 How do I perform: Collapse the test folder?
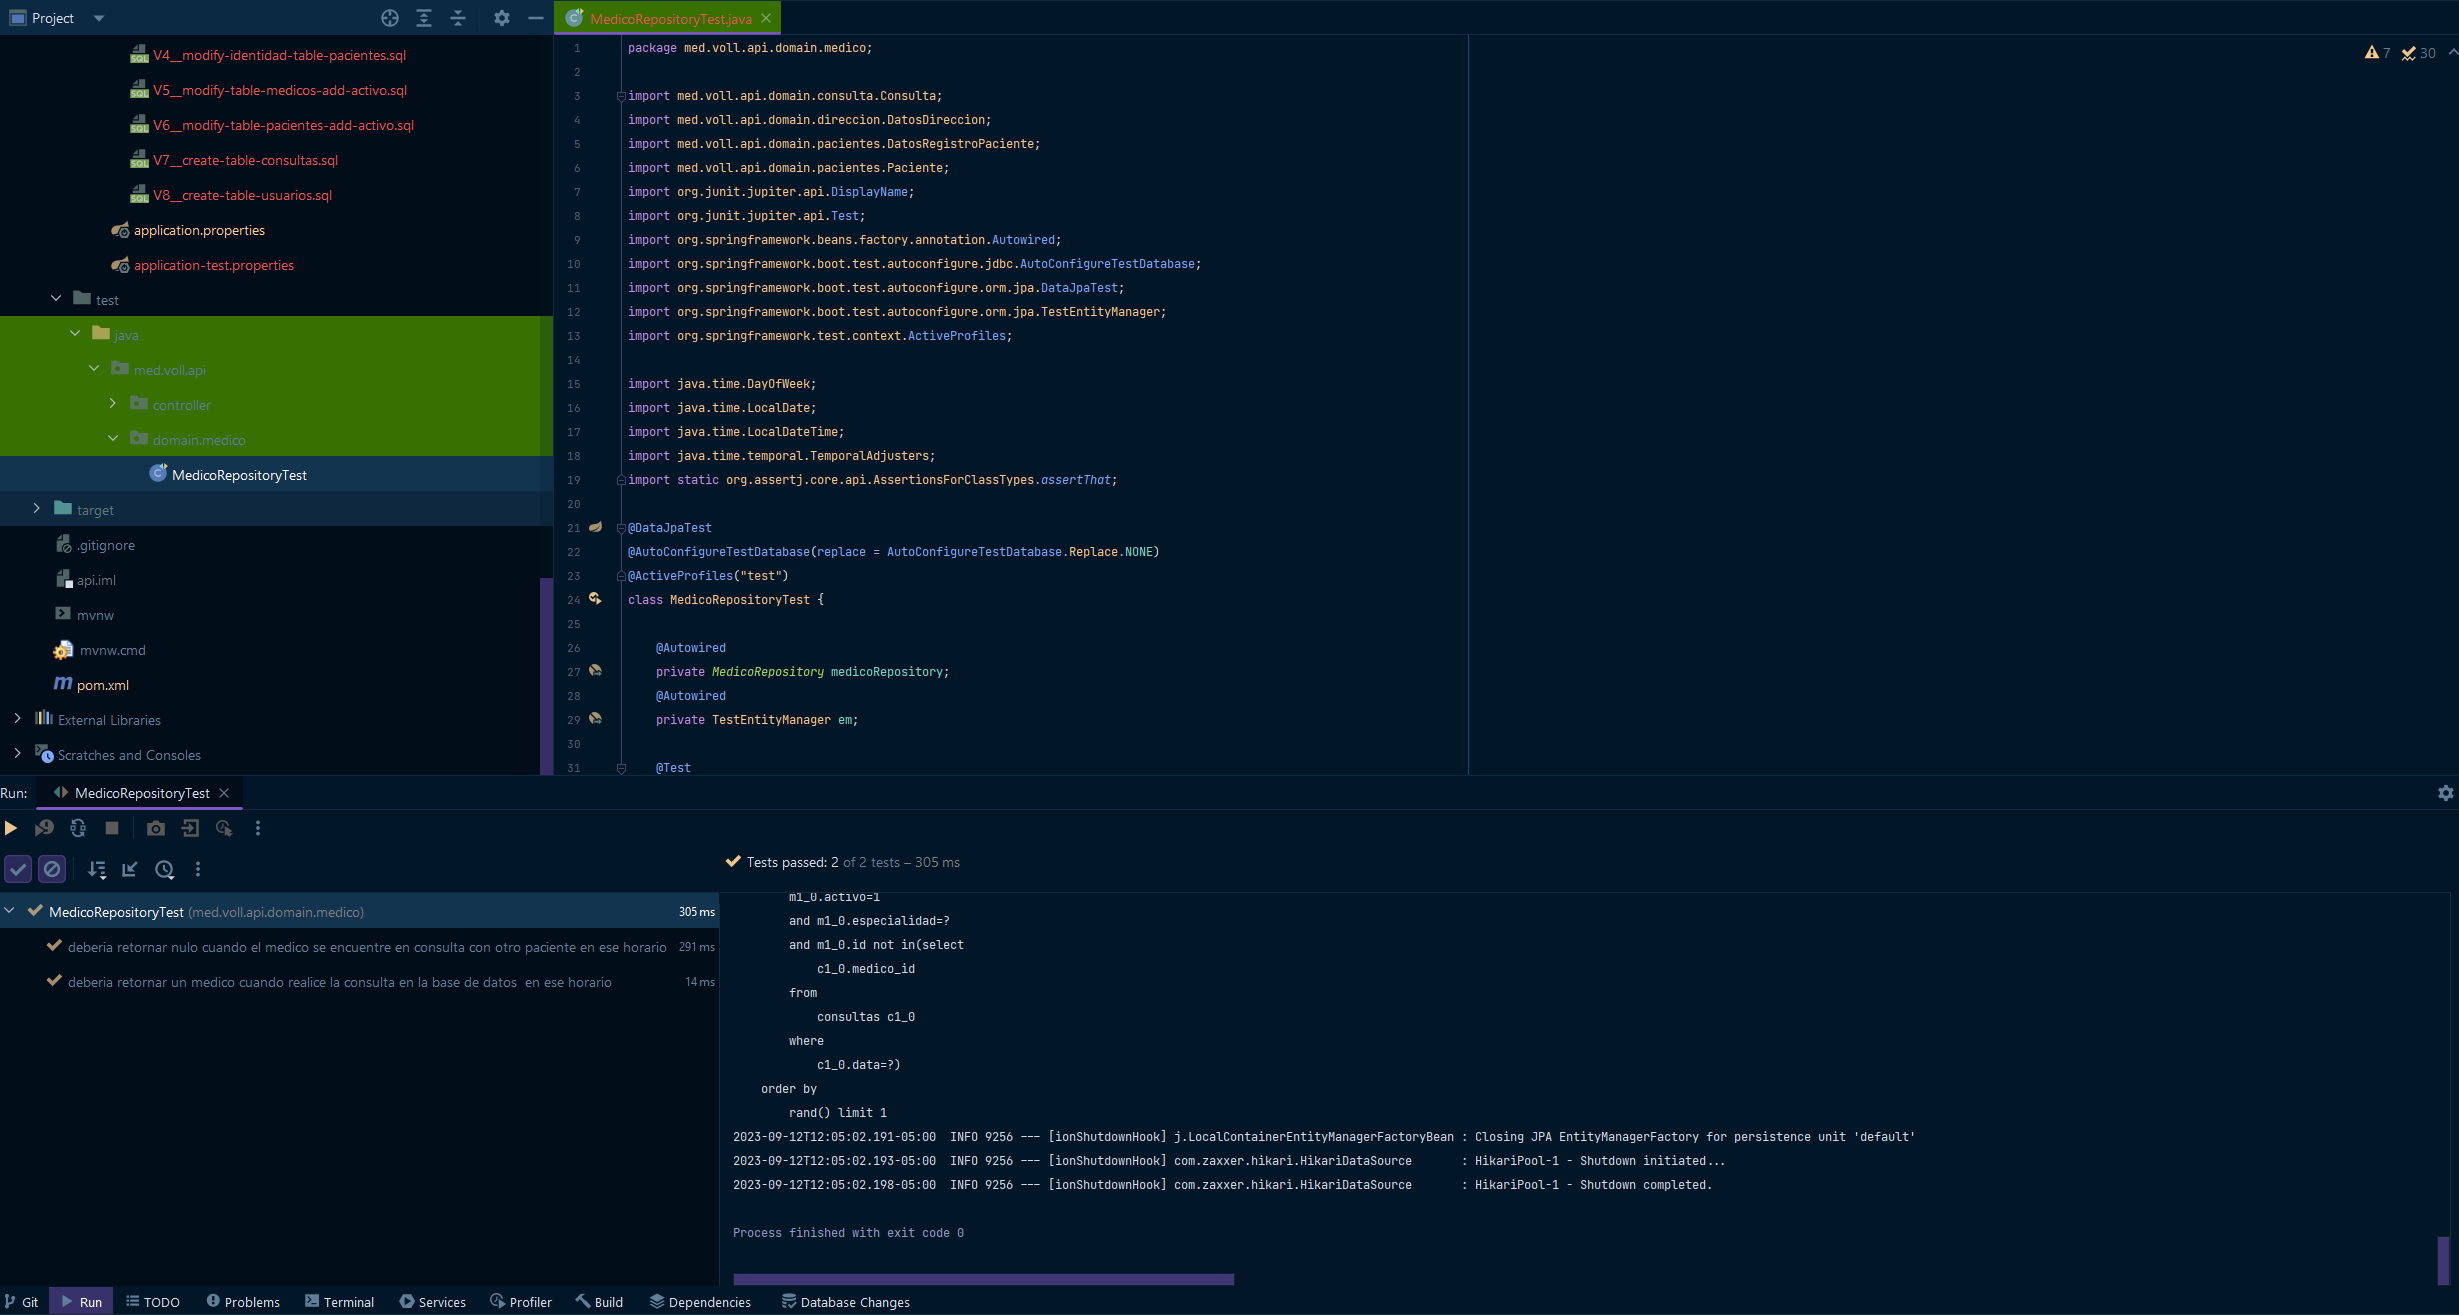(56, 299)
